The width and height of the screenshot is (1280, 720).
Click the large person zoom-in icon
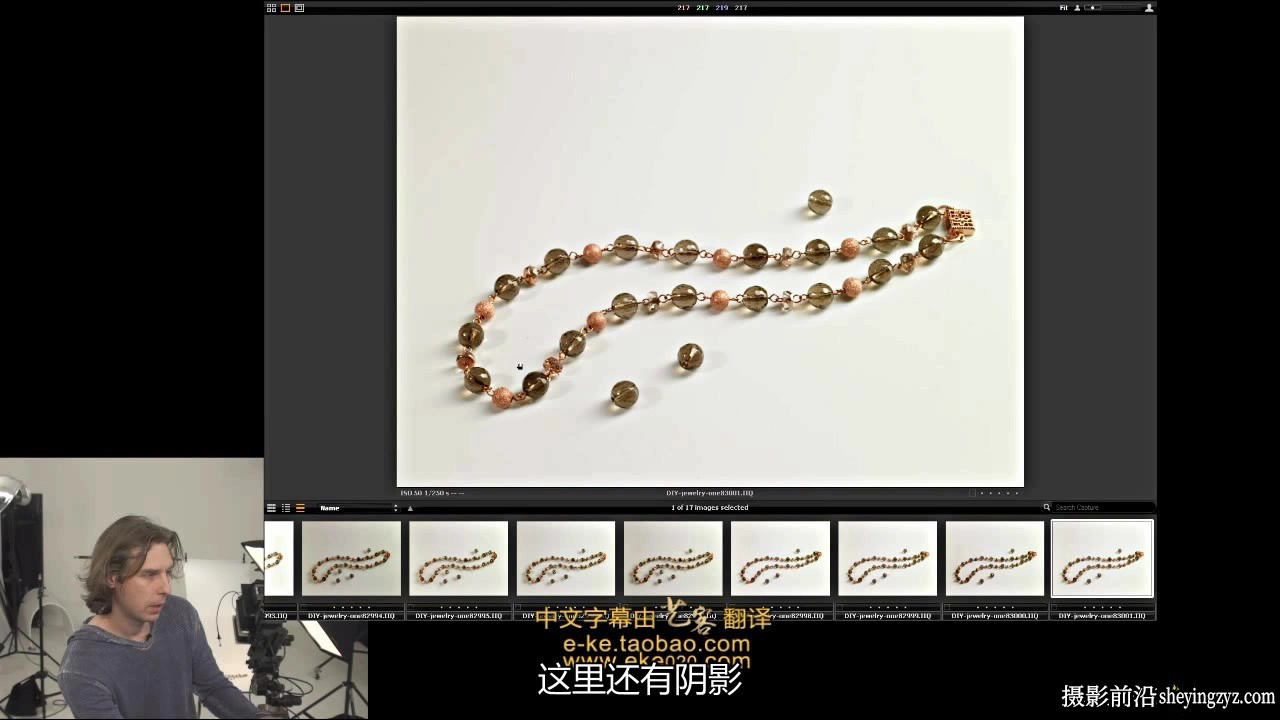pos(1149,8)
